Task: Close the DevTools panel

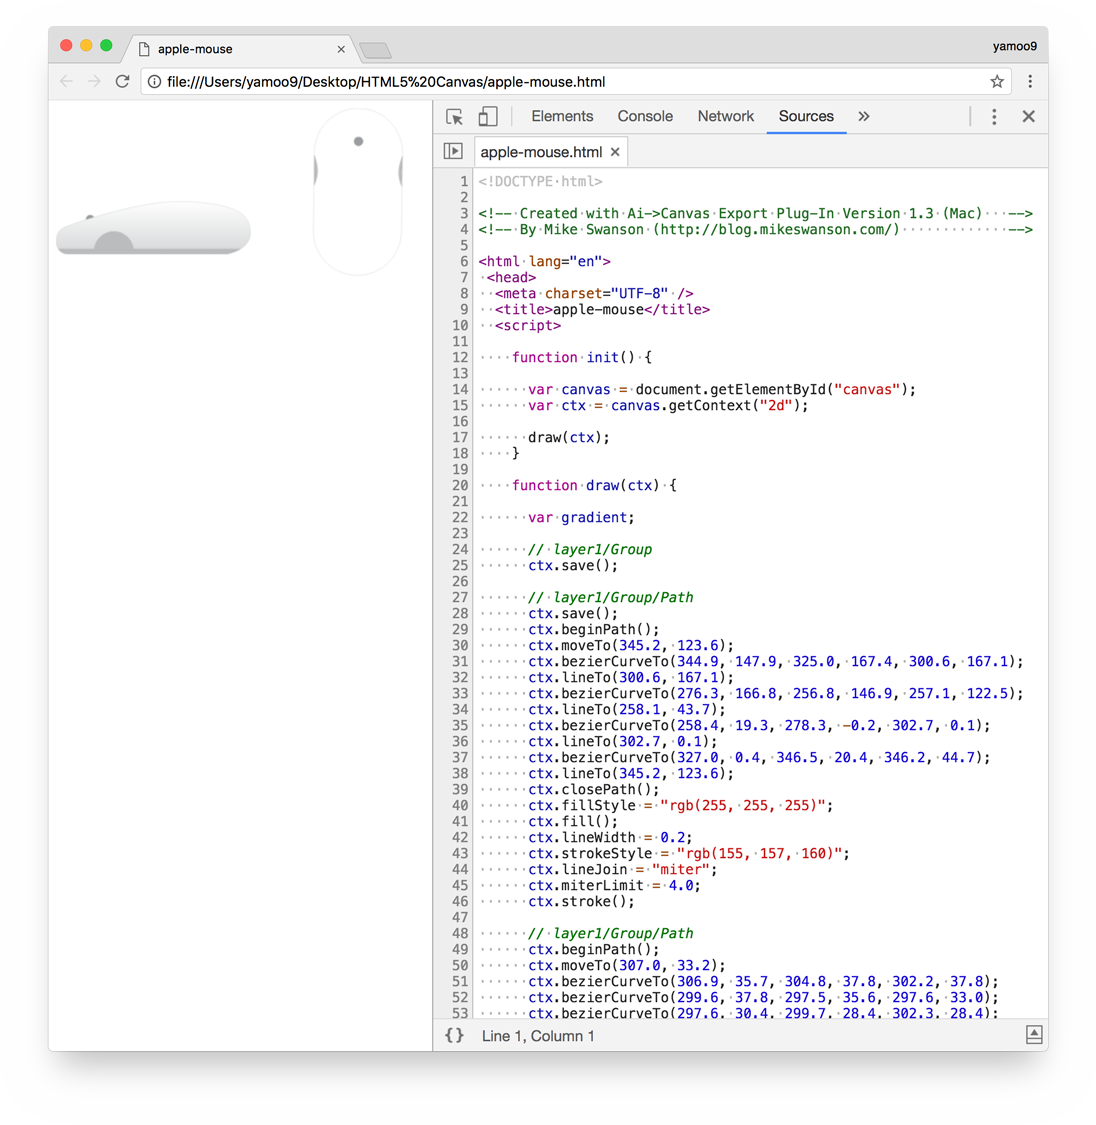Action: coord(1029,116)
